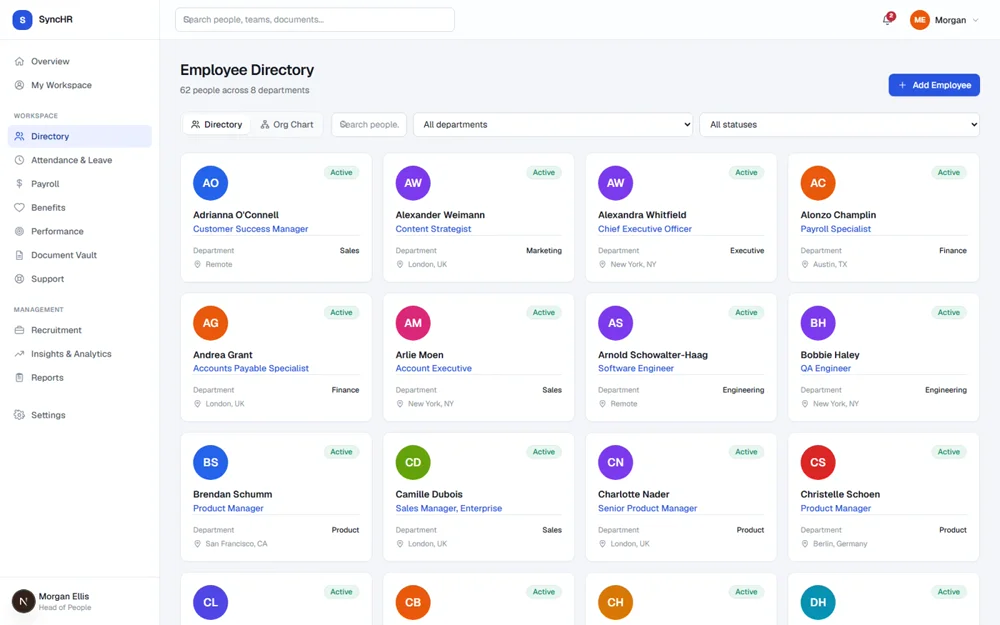Click the CD avatar of Camille Dubois
This screenshot has height=625, width=1000.
pos(413,462)
